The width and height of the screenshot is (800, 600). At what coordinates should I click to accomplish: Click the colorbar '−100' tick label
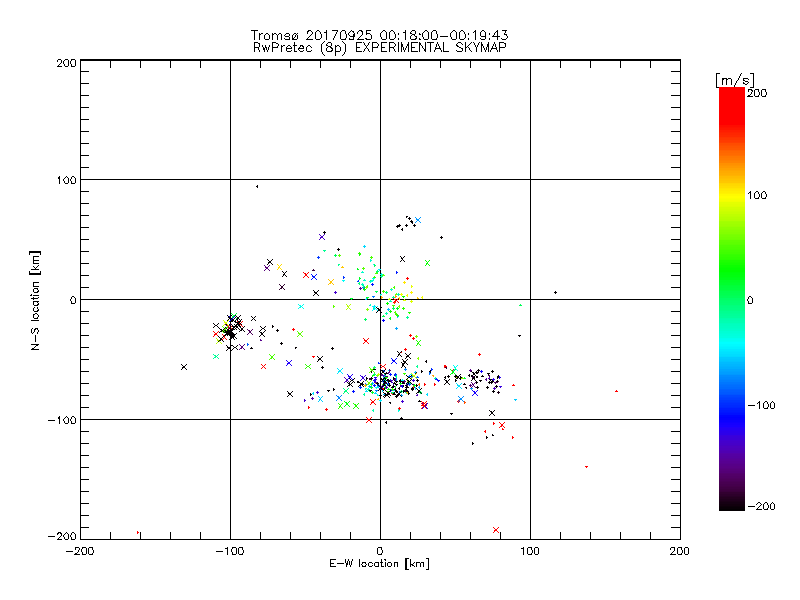[762, 405]
